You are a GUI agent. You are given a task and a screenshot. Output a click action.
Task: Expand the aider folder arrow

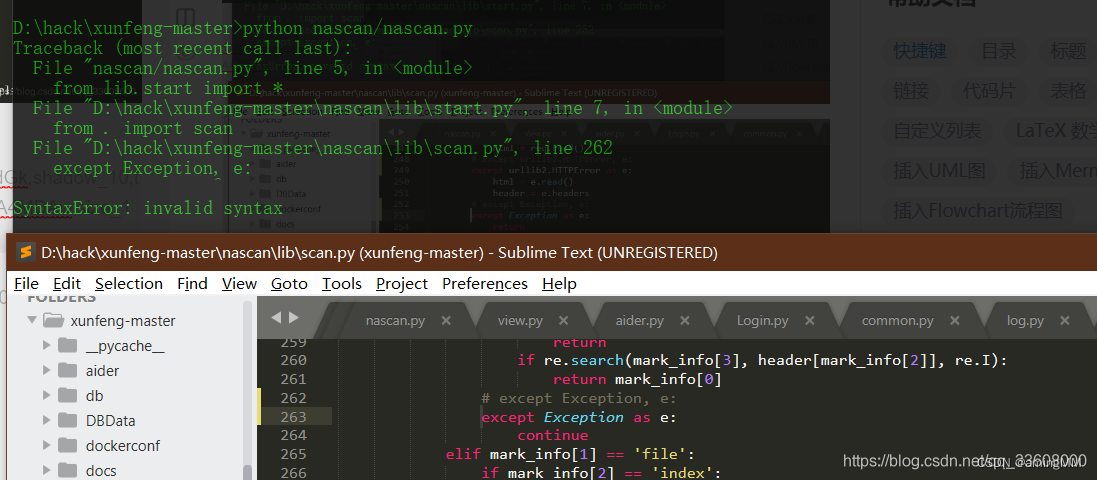[46, 371]
